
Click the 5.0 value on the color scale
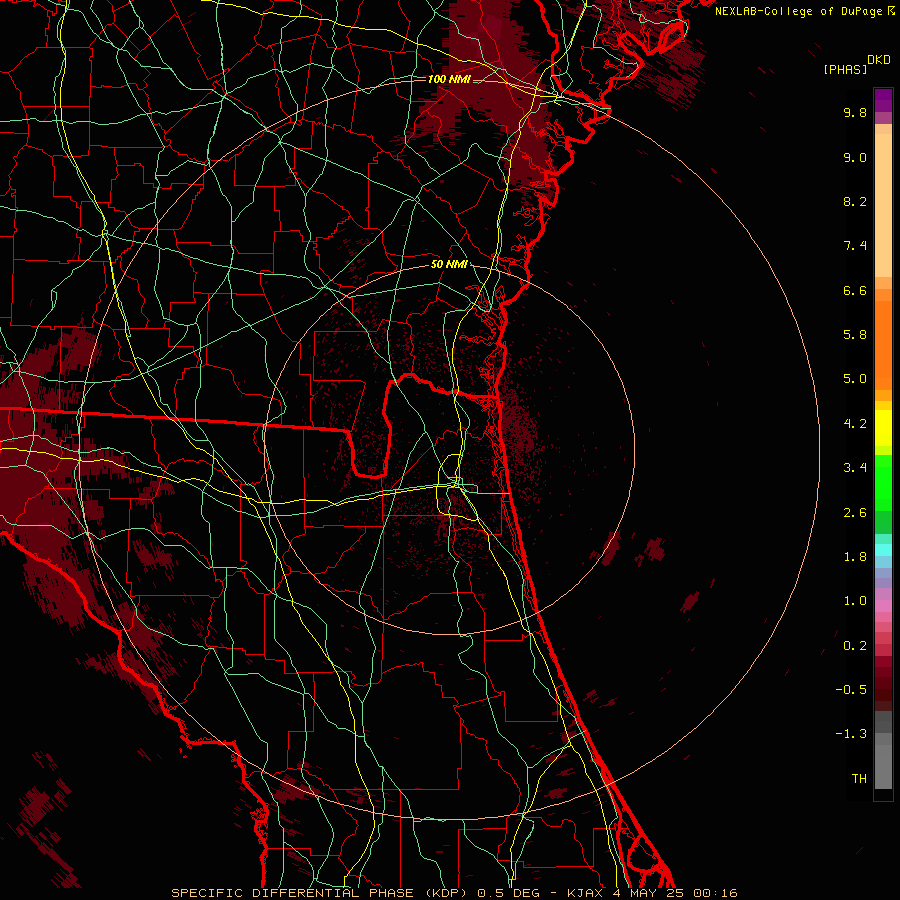click(855, 379)
